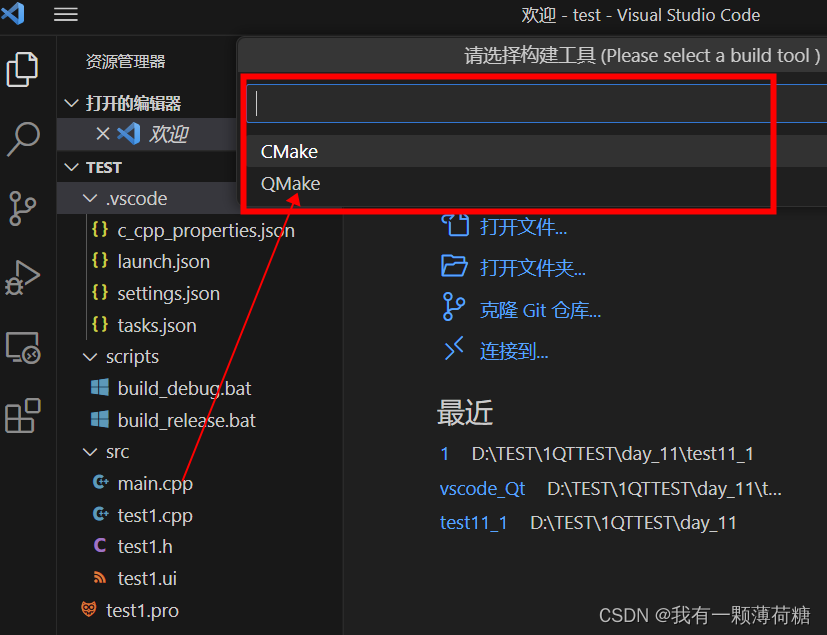827x635 pixels.
Task: Click the open file icon on welcome page
Action: pos(455,225)
